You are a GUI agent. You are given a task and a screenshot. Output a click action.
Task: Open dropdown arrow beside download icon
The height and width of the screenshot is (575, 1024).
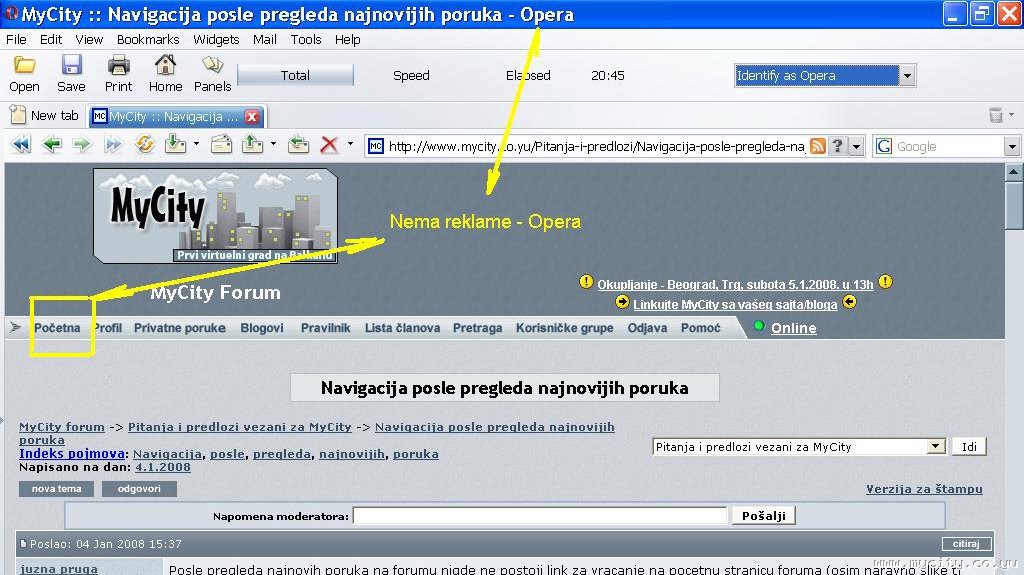(196, 144)
